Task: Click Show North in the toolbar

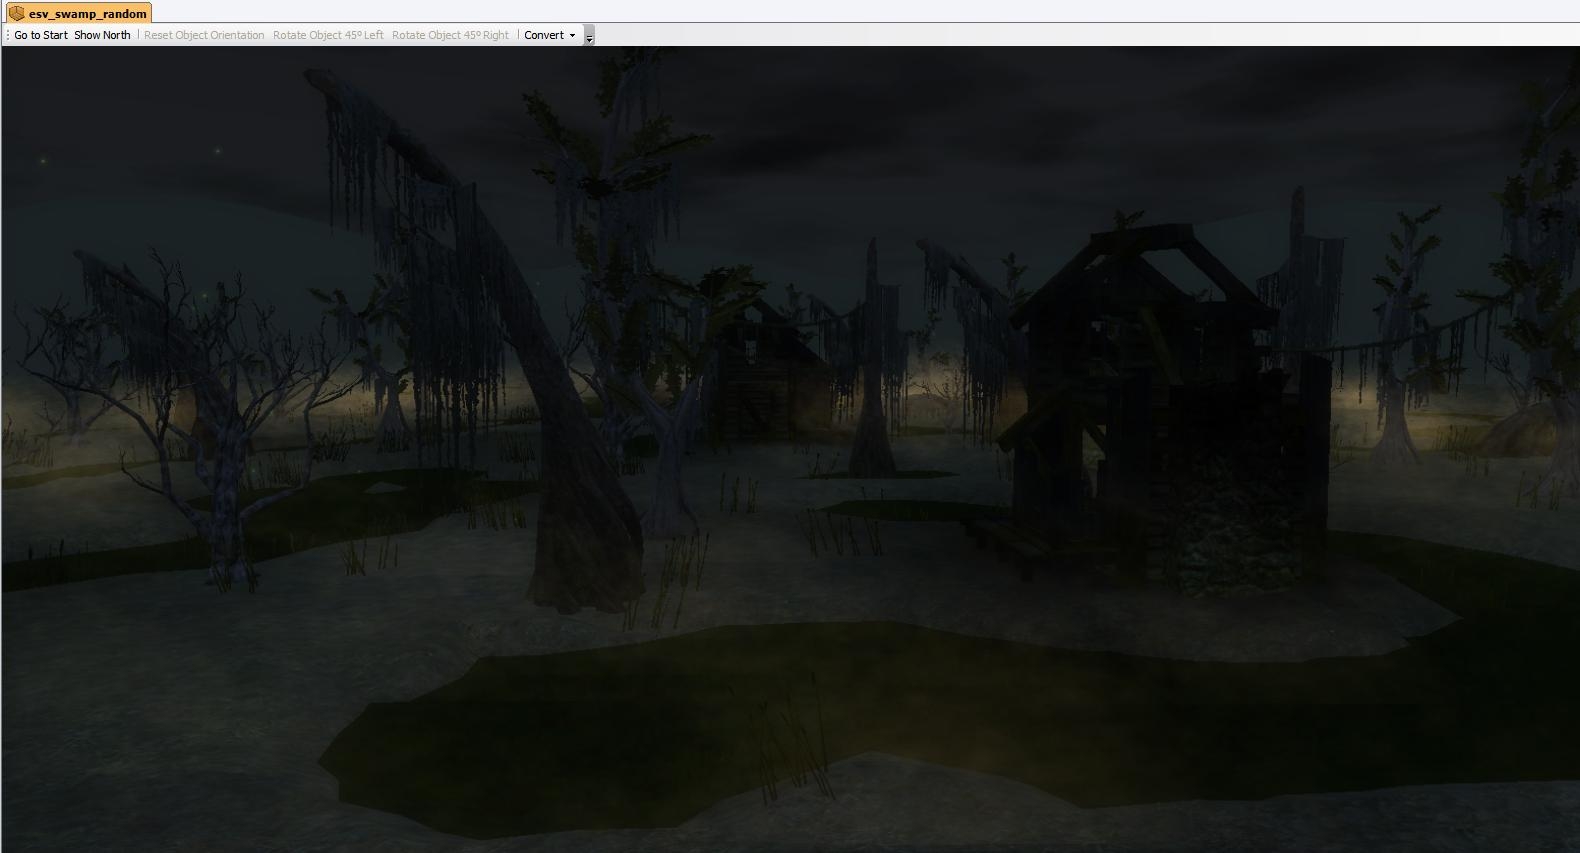Action: click(102, 35)
